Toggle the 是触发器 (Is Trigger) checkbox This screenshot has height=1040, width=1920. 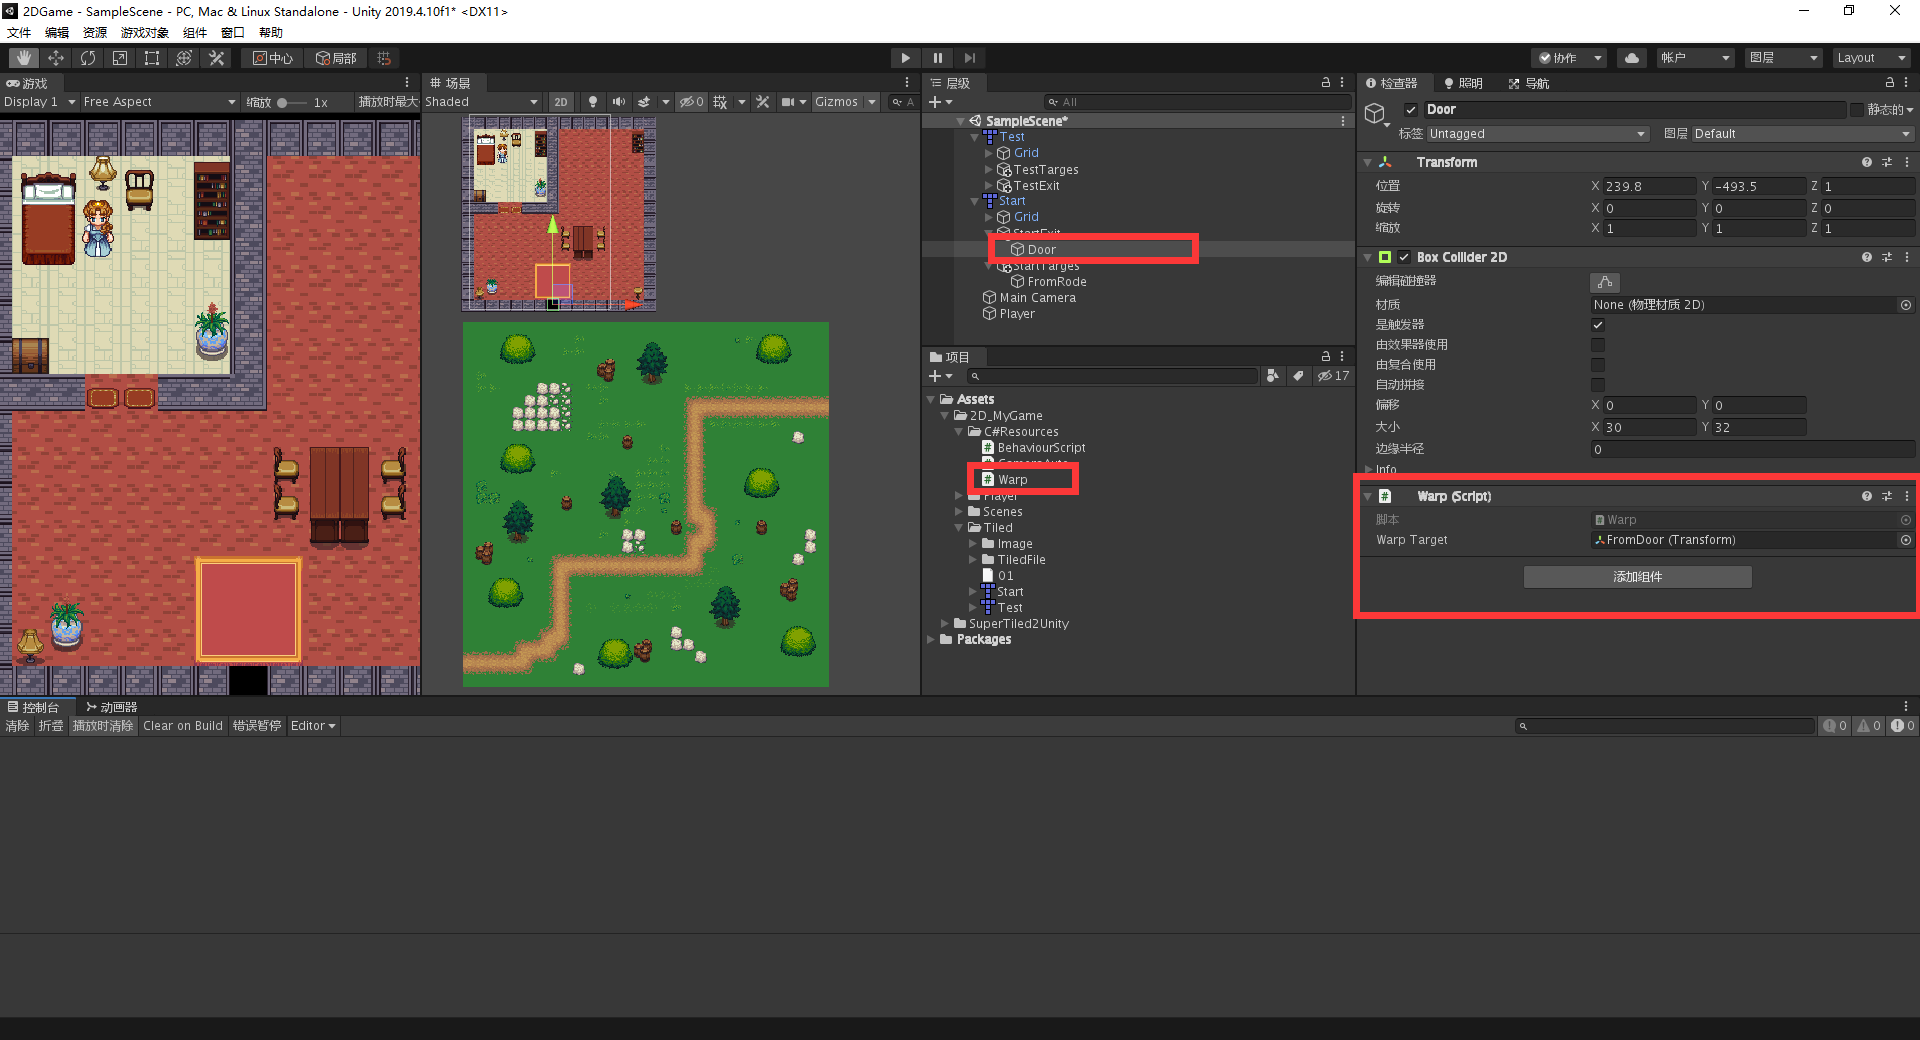click(1597, 324)
